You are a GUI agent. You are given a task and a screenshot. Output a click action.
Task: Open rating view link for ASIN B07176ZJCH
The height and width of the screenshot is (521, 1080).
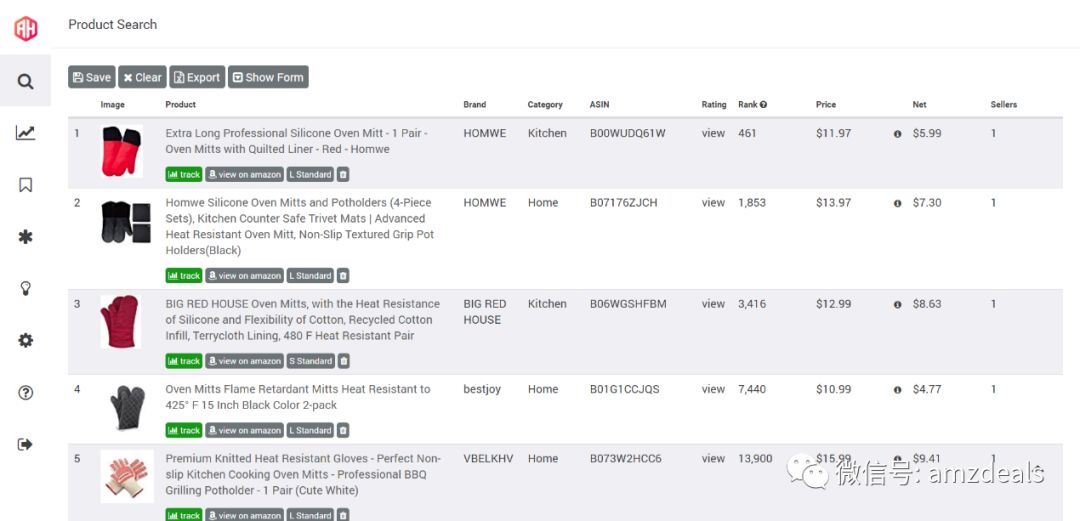coord(713,203)
